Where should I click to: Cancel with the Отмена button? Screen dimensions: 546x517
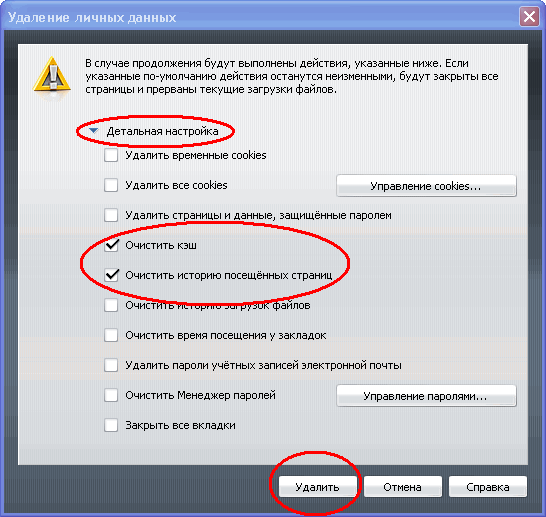tap(403, 487)
